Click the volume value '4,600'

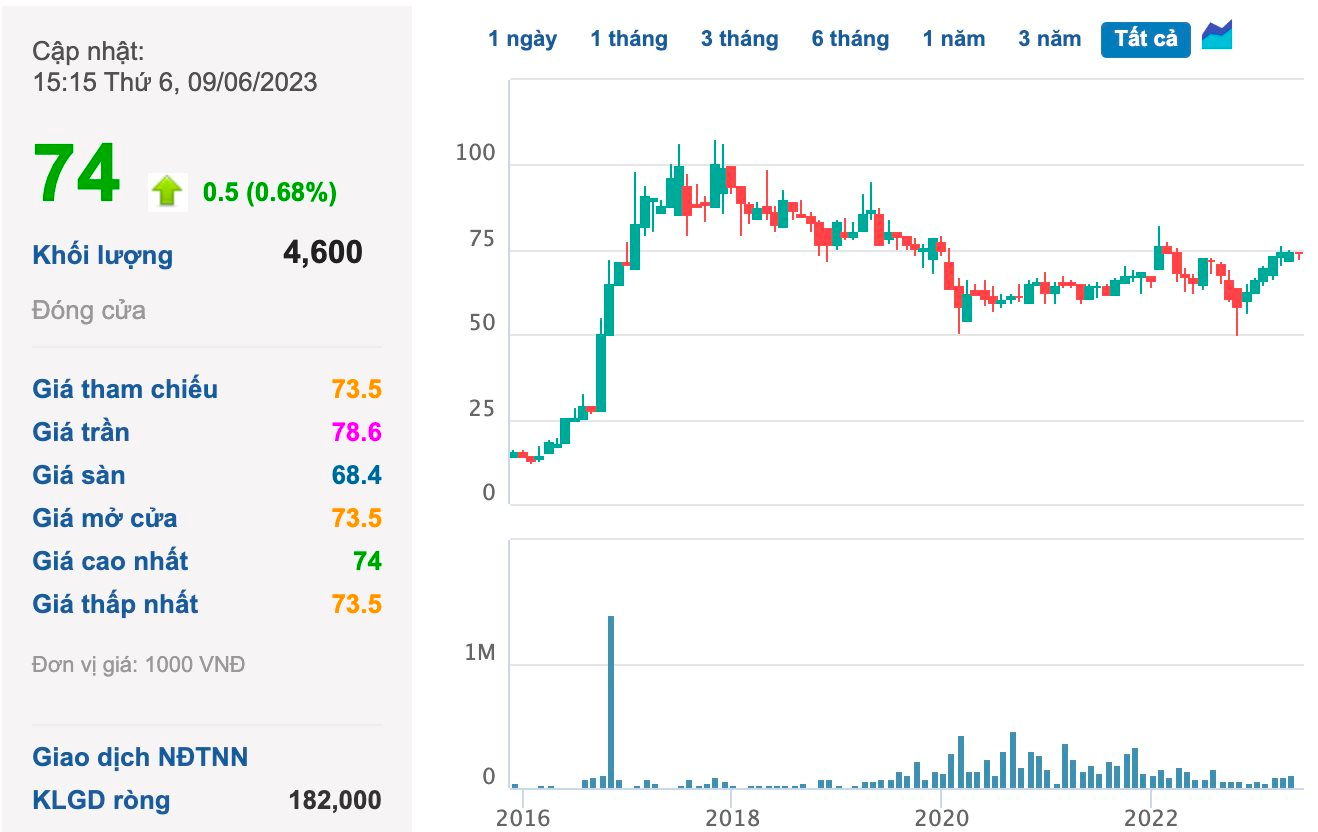(x=323, y=252)
